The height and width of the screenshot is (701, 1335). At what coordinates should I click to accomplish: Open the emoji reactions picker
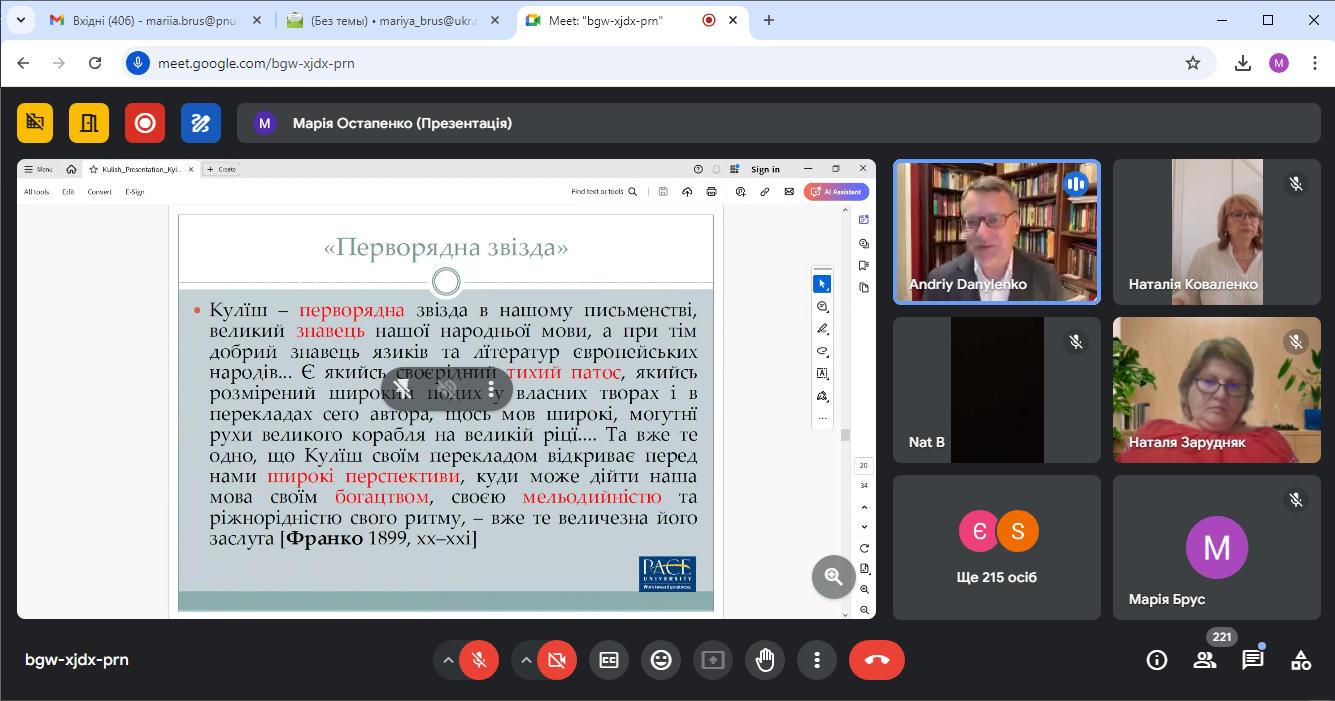pos(661,660)
